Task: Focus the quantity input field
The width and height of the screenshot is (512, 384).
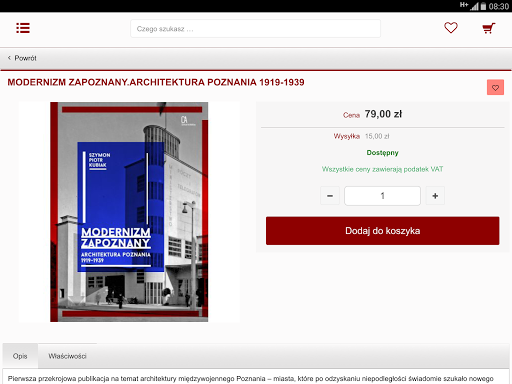Action: [382, 196]
